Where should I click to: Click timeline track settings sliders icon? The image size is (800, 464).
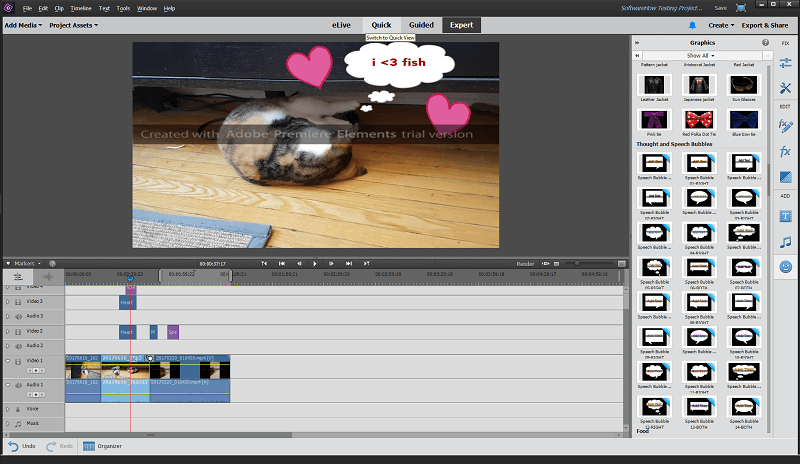pos(18,277)
